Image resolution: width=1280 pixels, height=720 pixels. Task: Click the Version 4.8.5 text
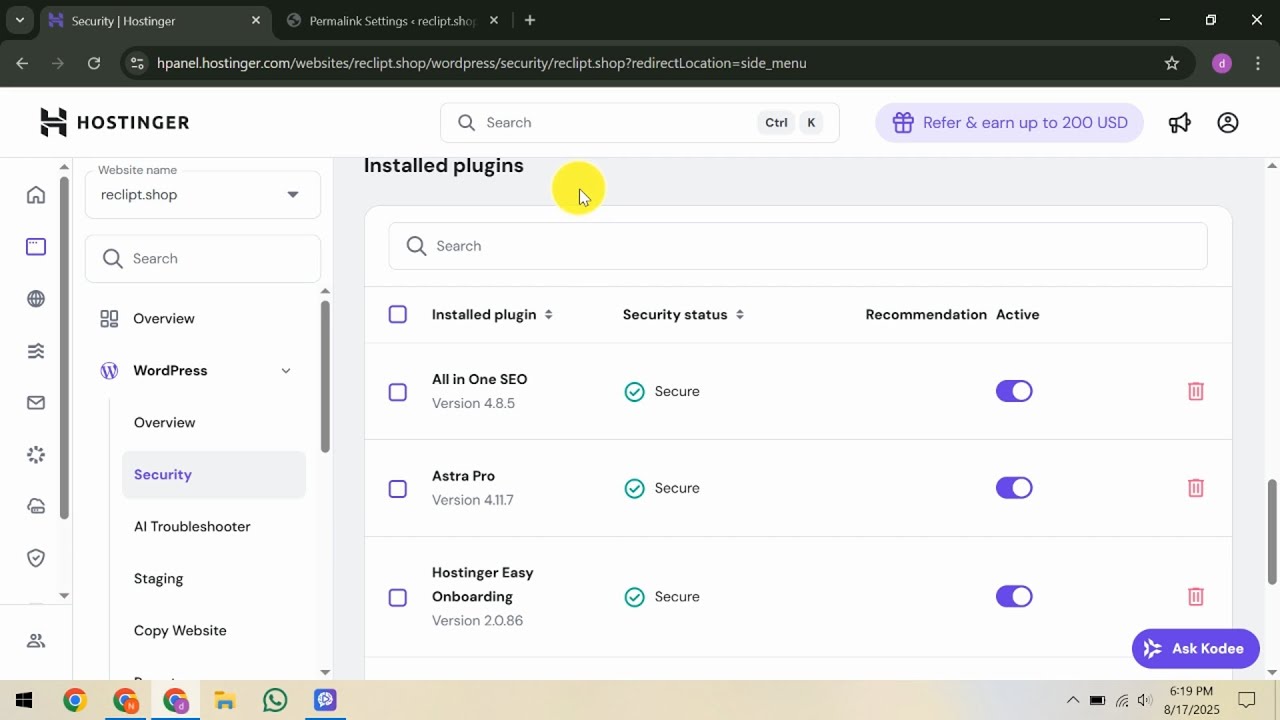pos(473,403)
